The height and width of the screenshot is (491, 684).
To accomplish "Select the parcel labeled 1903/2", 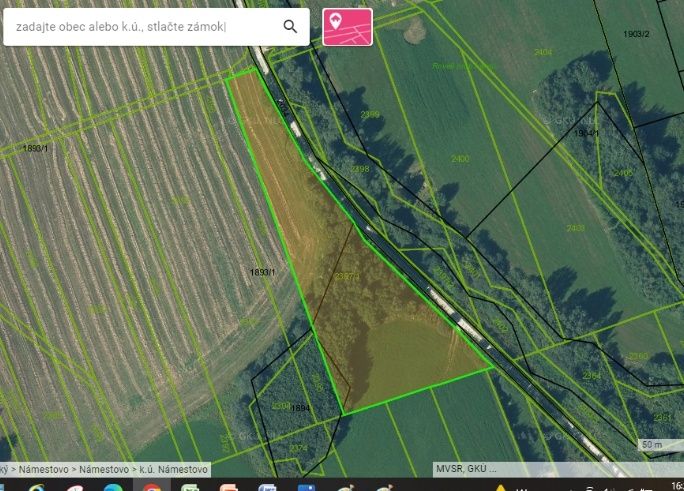I will [x=636, y=34].
